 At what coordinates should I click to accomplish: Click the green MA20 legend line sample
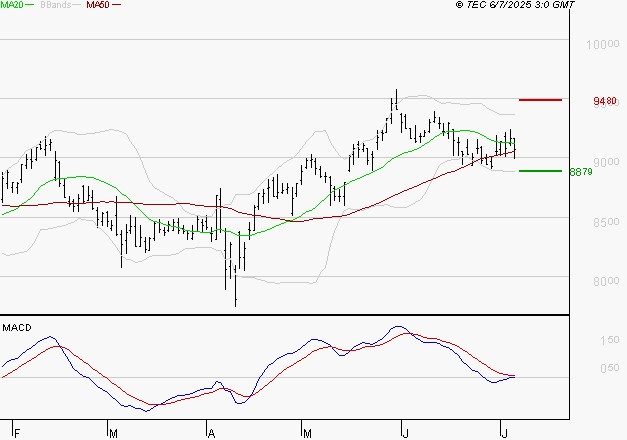(x=30, y=5)
